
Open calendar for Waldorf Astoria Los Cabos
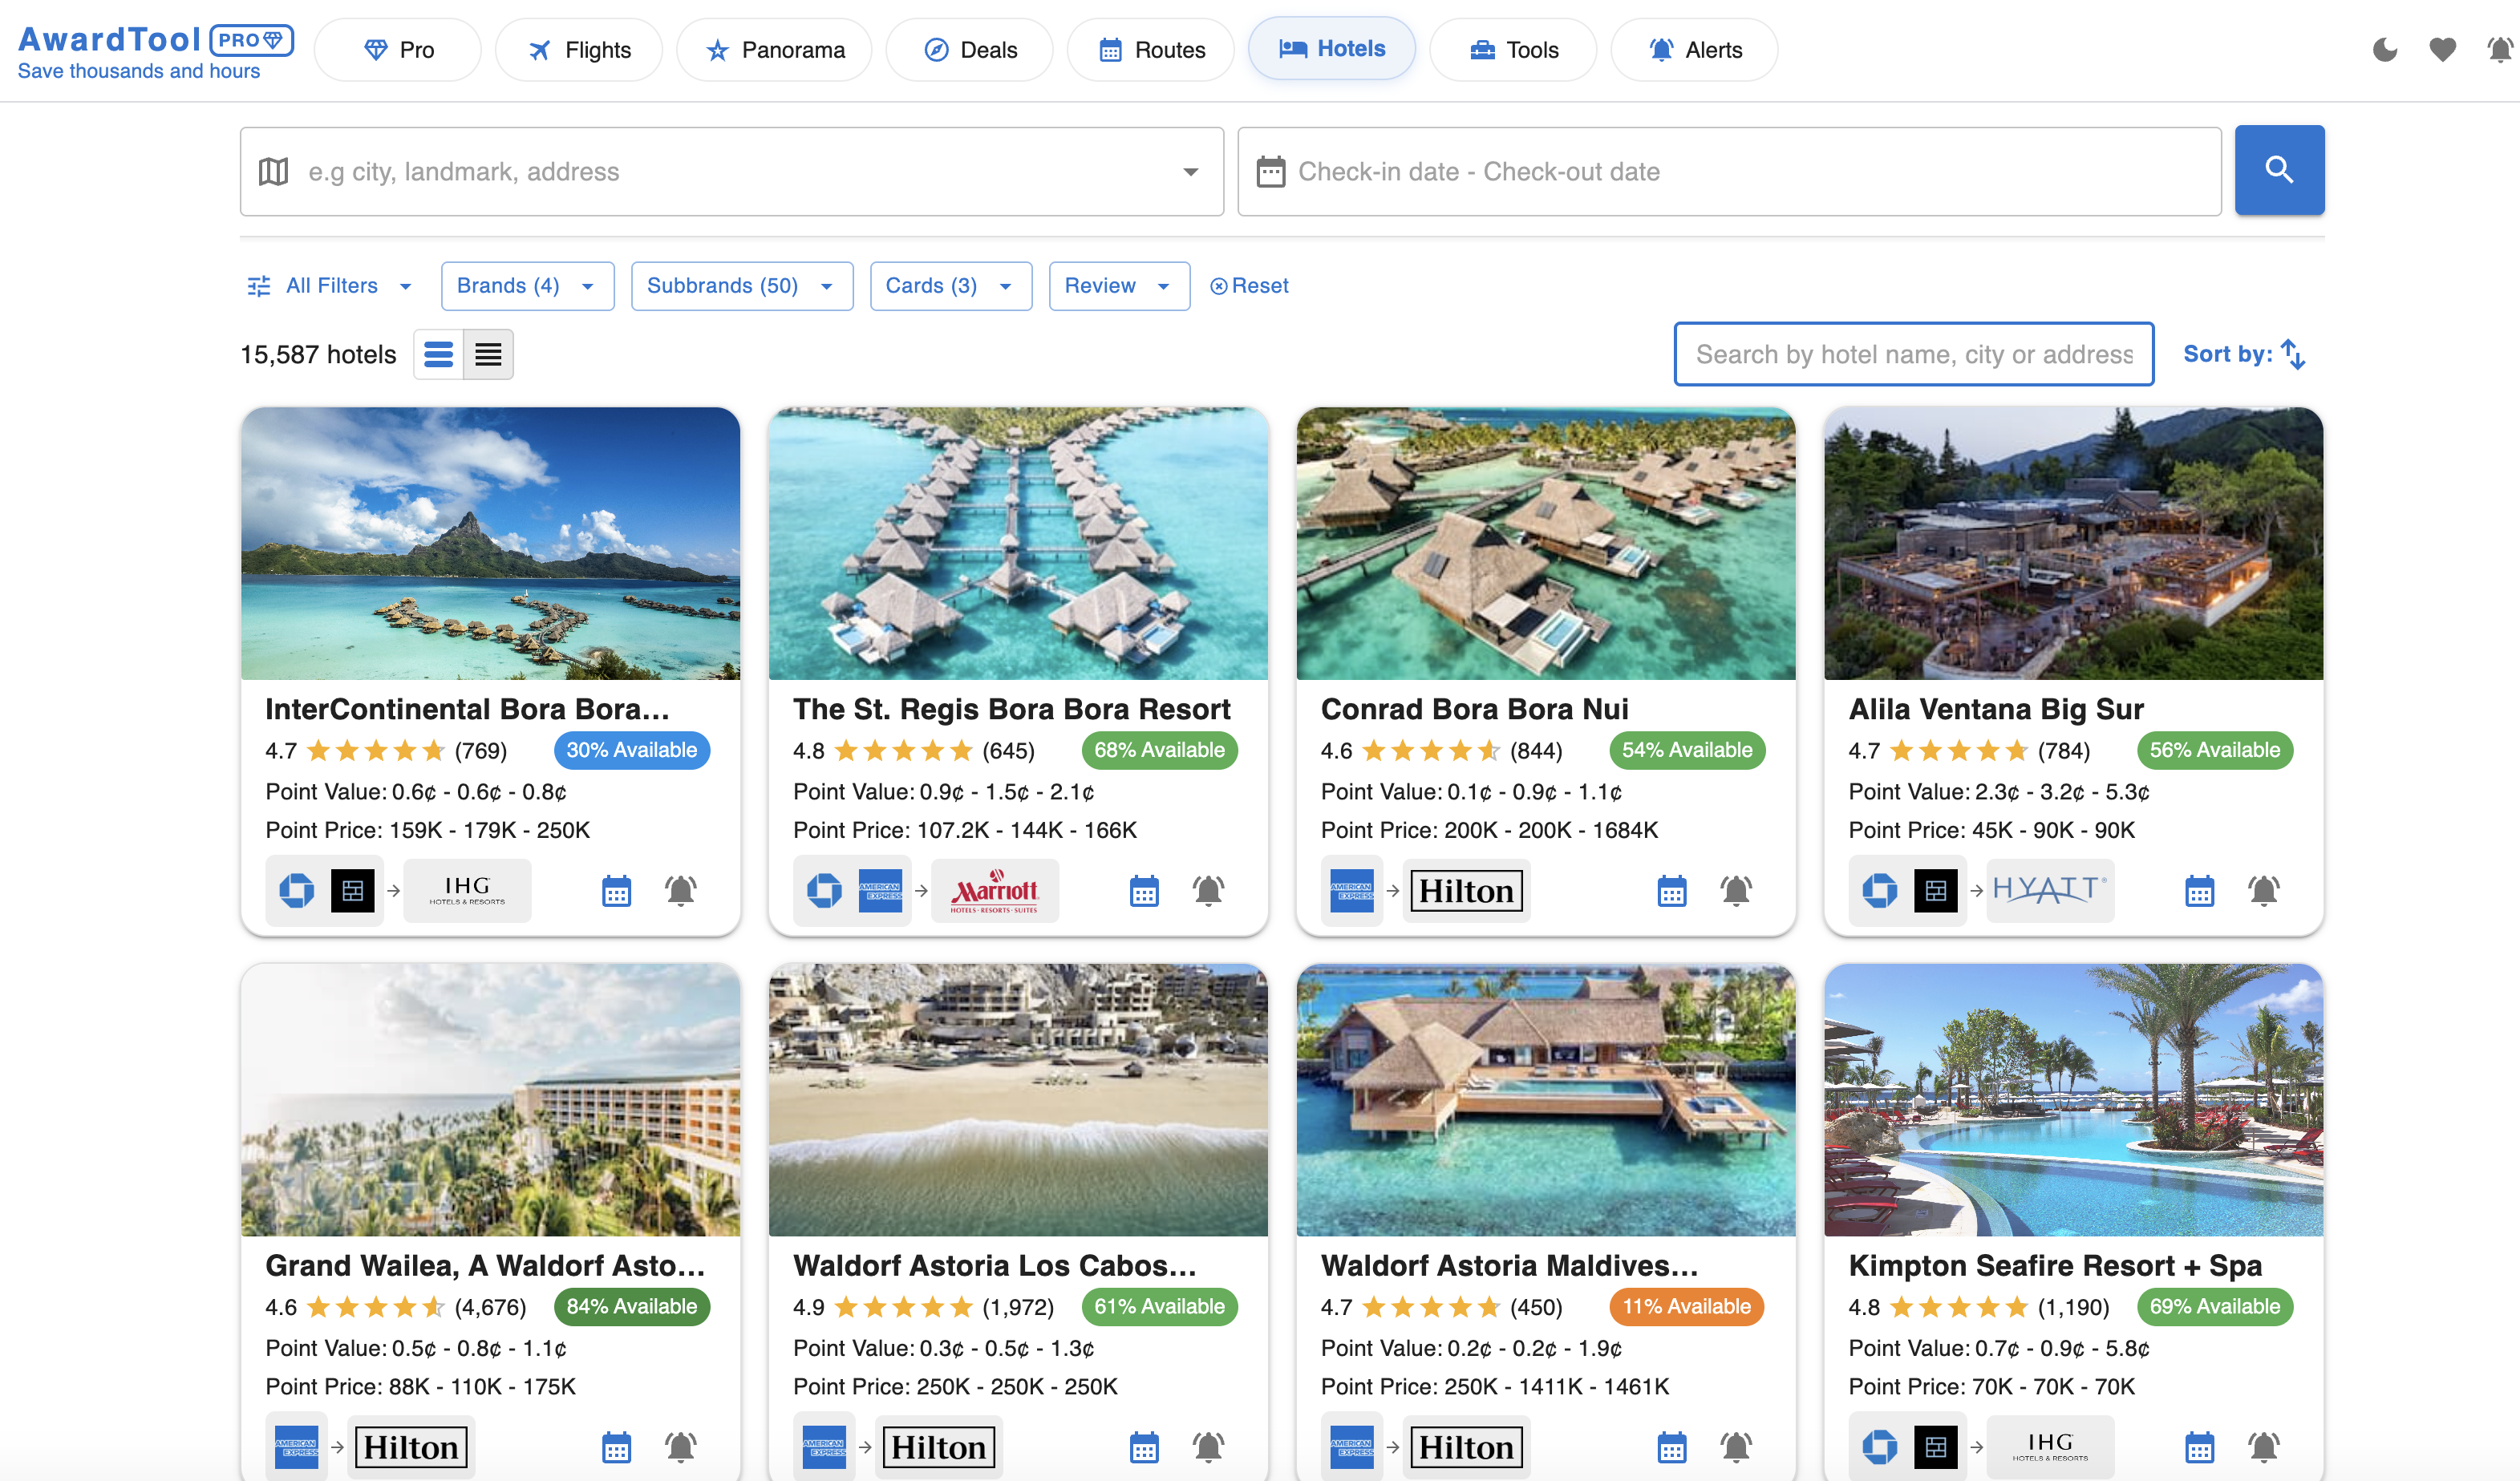[x=1144, y=1447]
